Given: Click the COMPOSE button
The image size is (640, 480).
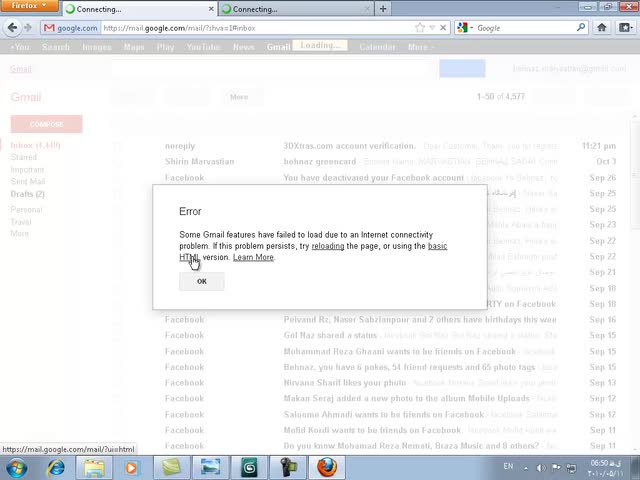Looking at the screenshot, I should click(47, 124).
